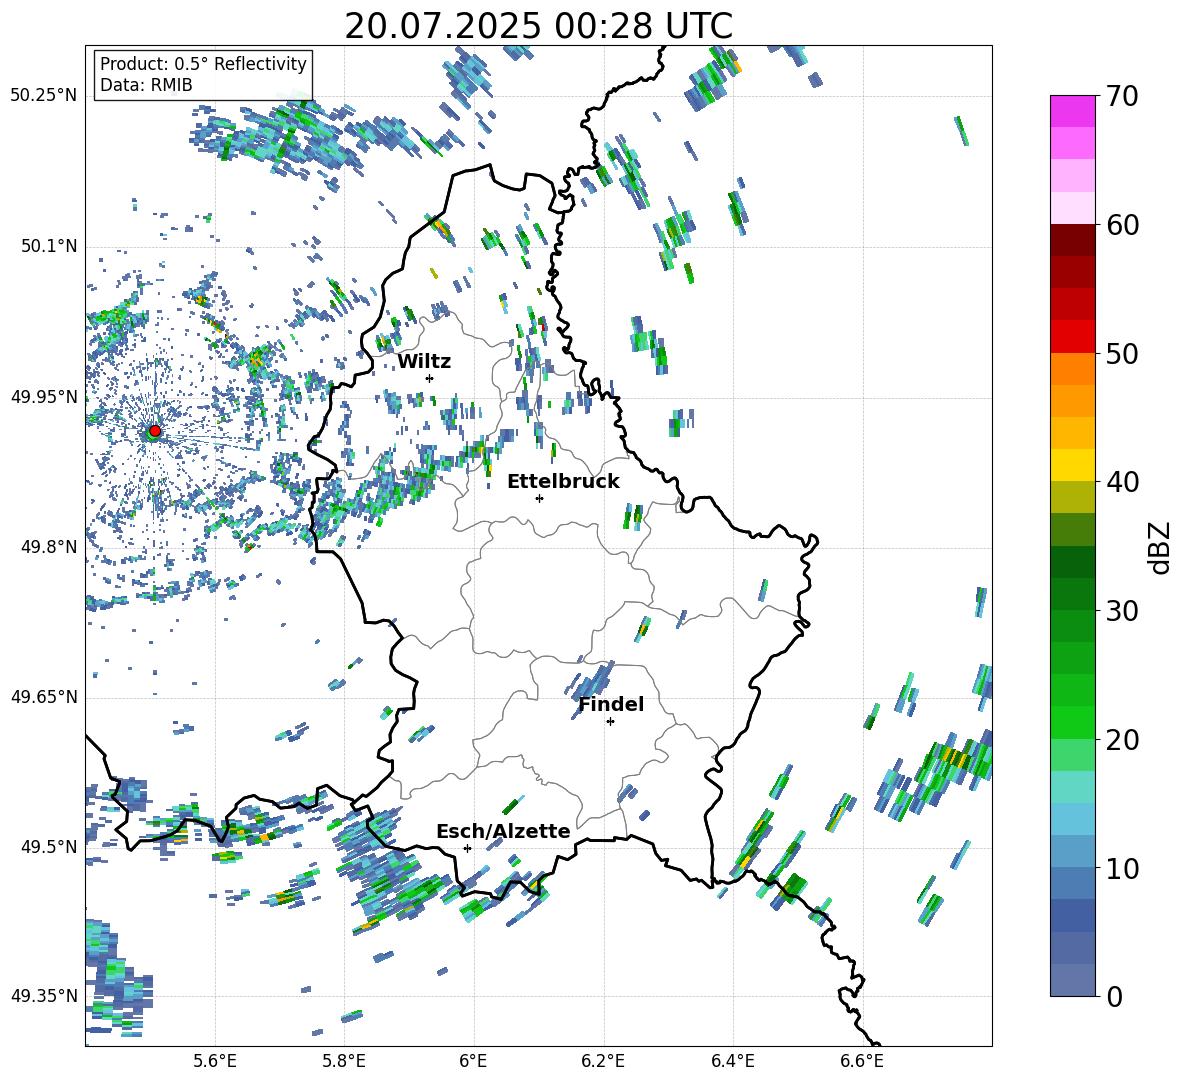Click the dark maroon colorbar swatch below 60
Viewport: 1184px width, 1081px height.
pos(1072,240)
